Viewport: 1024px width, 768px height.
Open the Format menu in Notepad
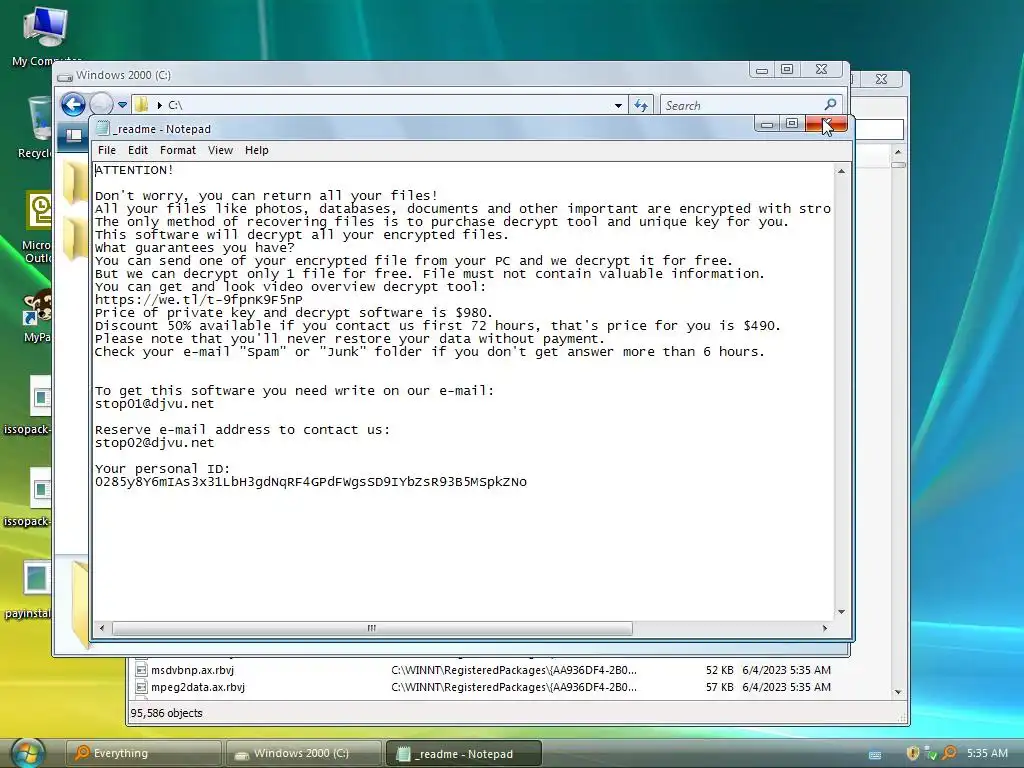click(178, 150)
